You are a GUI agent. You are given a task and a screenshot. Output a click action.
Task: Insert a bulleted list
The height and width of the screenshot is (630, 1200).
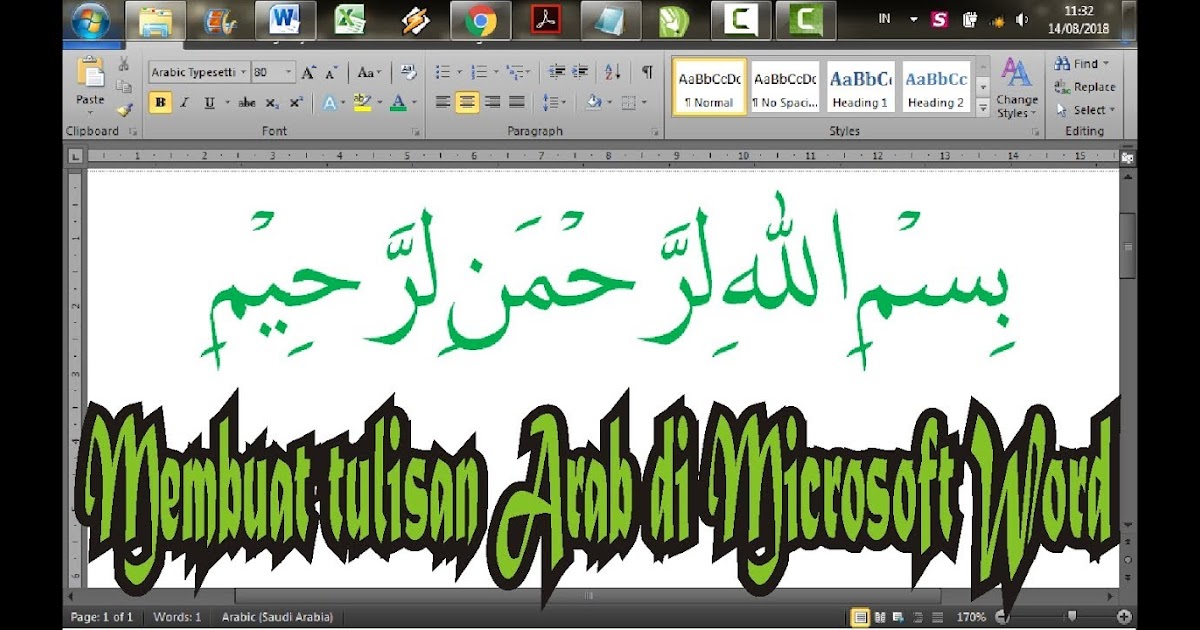coord(443,73)
